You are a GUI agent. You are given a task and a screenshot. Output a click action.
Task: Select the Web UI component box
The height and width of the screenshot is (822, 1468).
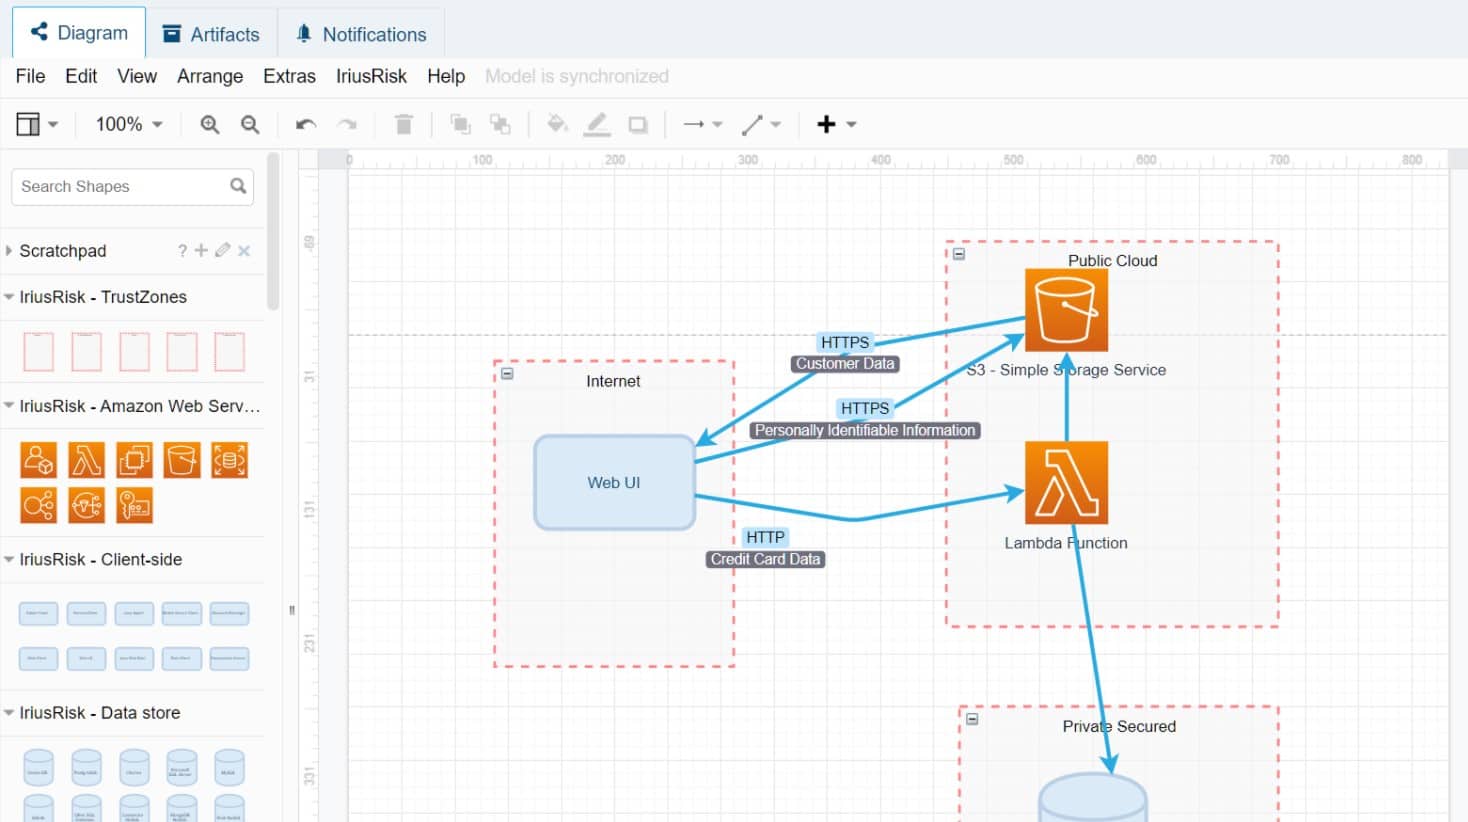[614, 482]
